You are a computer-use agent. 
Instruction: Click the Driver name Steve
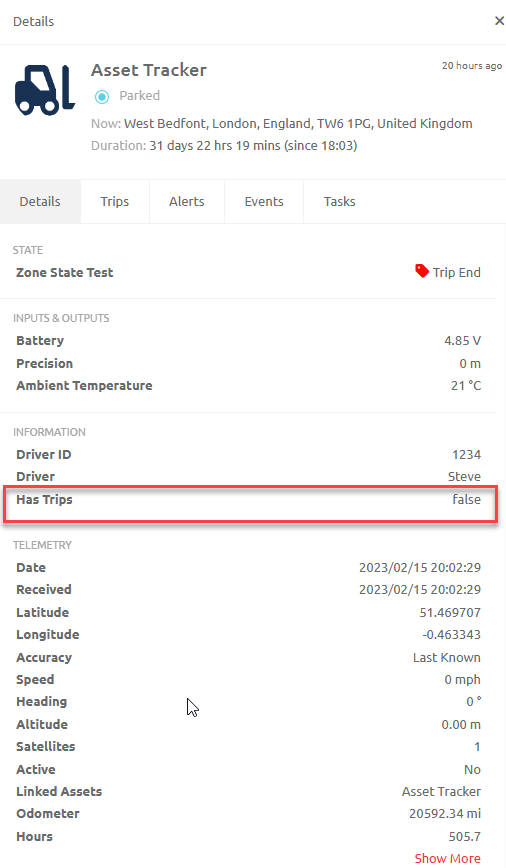pyautogui.click(x=464, y=477)
